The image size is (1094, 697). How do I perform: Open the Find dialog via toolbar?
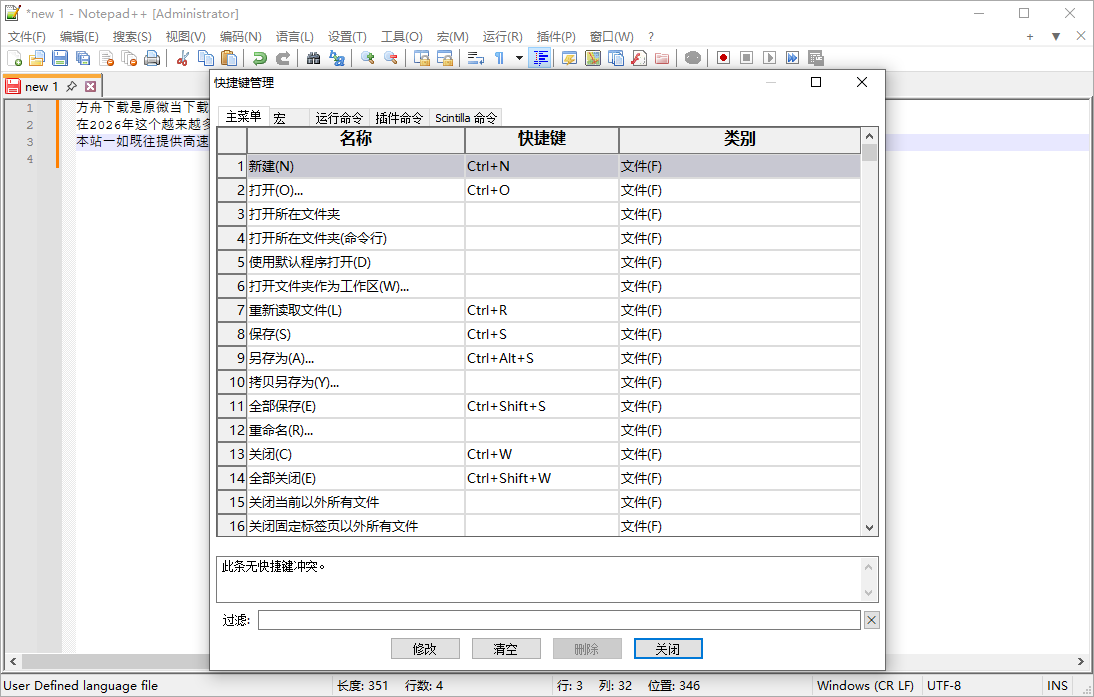313,58
